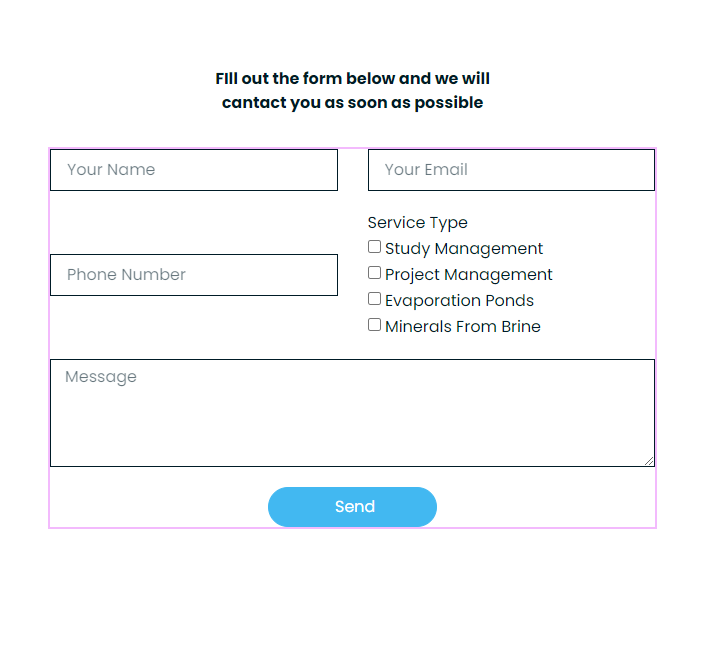
Task: Click inside the Message text area
Action: click(x=352, y=413)
